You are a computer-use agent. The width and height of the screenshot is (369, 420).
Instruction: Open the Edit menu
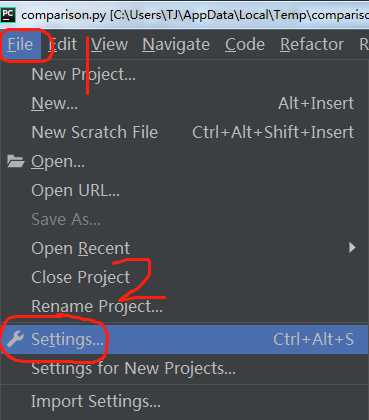63,44
